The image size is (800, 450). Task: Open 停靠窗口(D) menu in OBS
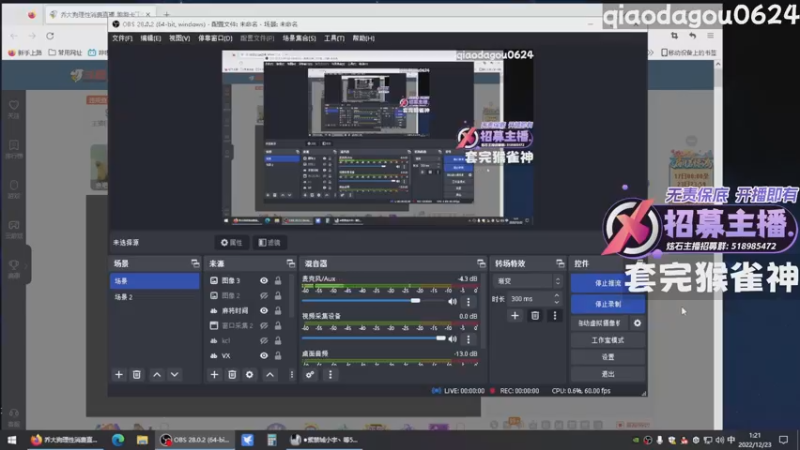click(x=215, y=38)
